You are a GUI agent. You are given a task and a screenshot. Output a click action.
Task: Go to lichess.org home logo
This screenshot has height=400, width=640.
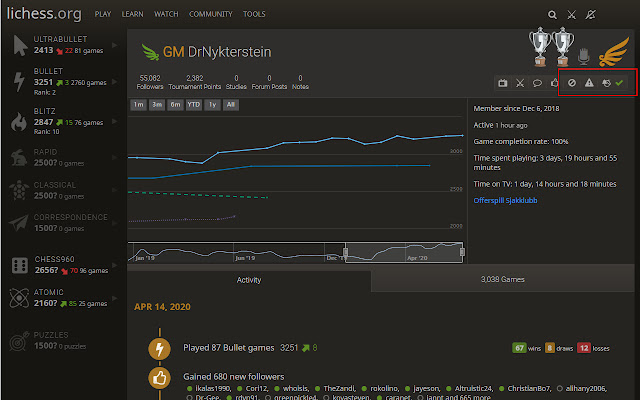point(42,15)
